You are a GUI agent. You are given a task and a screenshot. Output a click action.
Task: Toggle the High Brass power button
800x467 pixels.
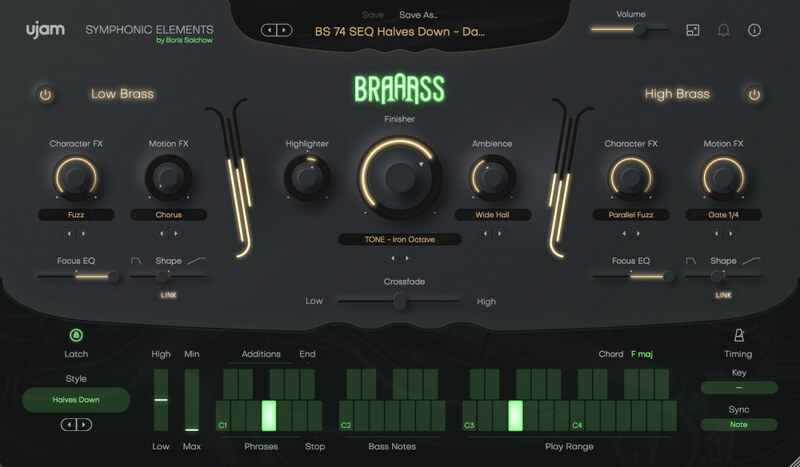click(x=754, y=95)
